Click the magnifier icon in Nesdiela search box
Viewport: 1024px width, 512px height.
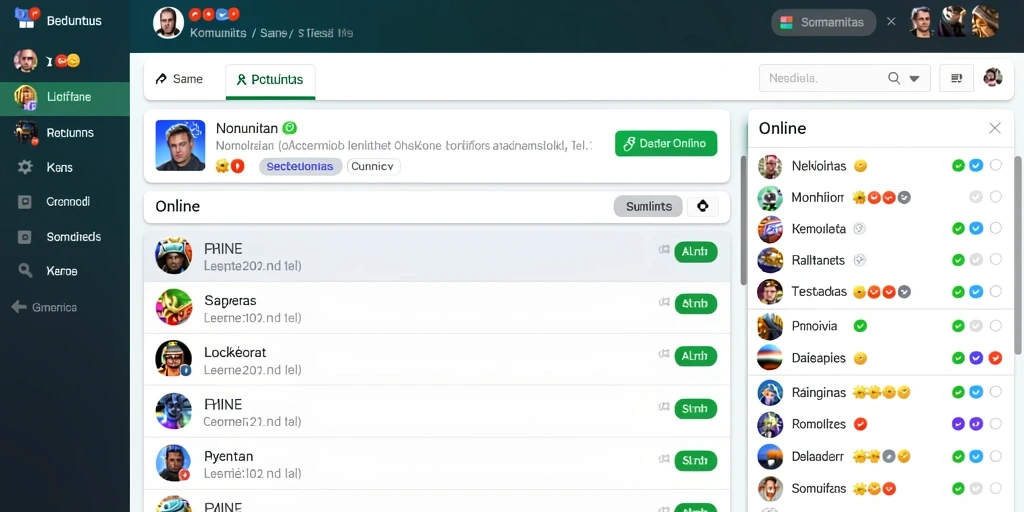pyautogui.click(x=894, y=78)
